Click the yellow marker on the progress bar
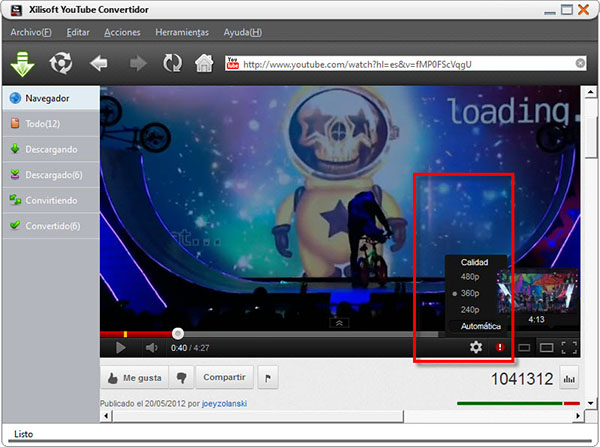The width and height of the screenshot is (600, 447). 125,334
